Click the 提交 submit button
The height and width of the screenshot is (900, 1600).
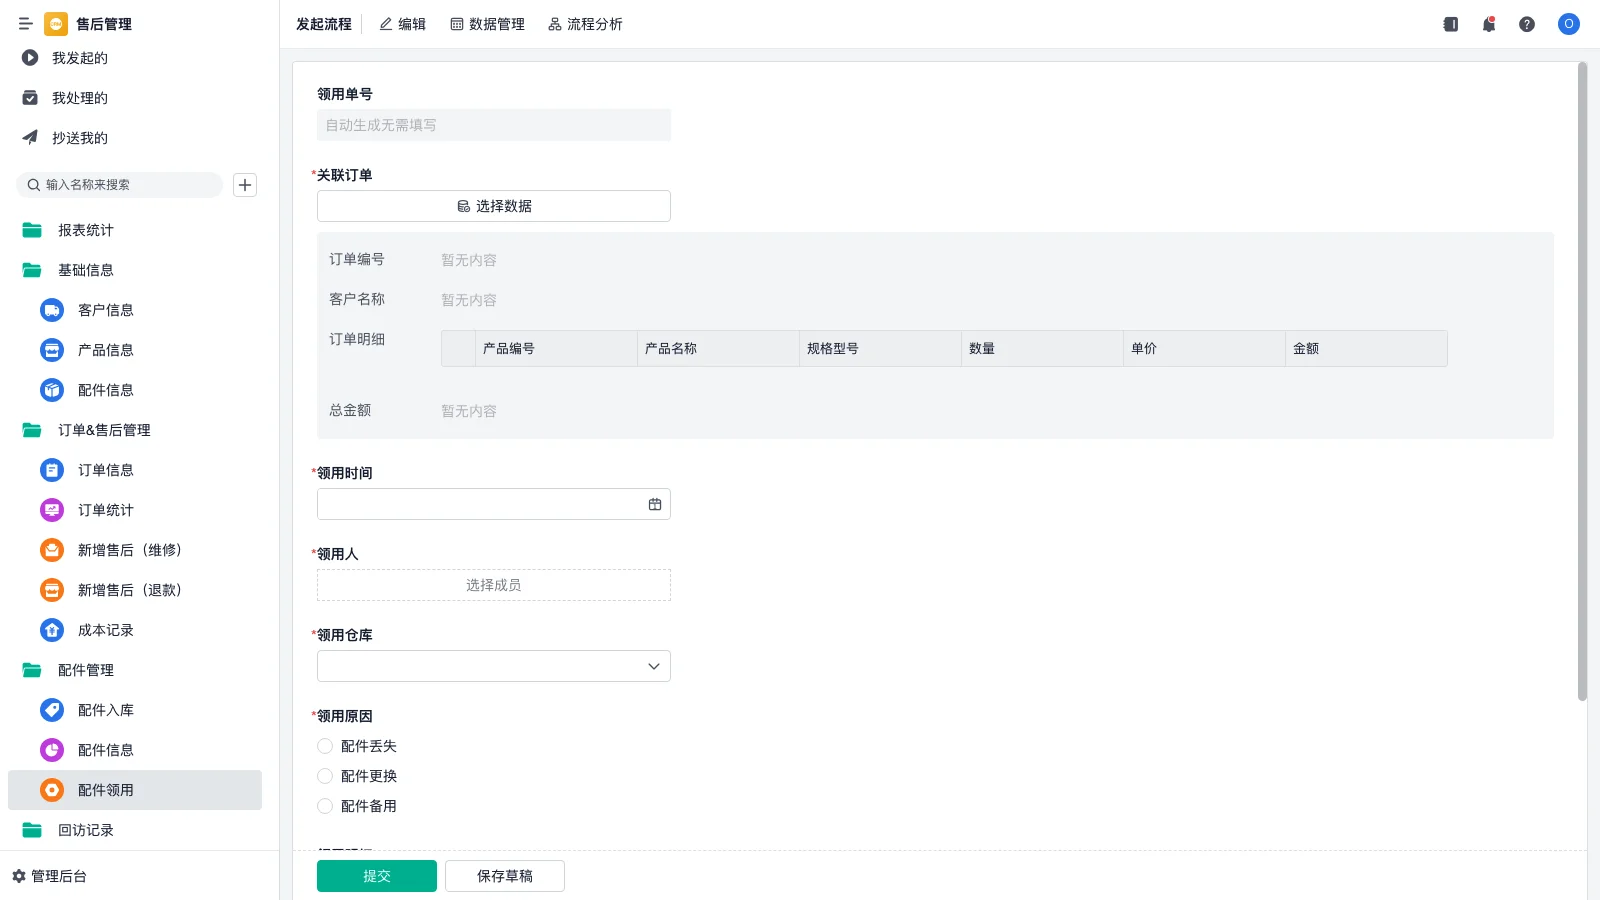376,875
